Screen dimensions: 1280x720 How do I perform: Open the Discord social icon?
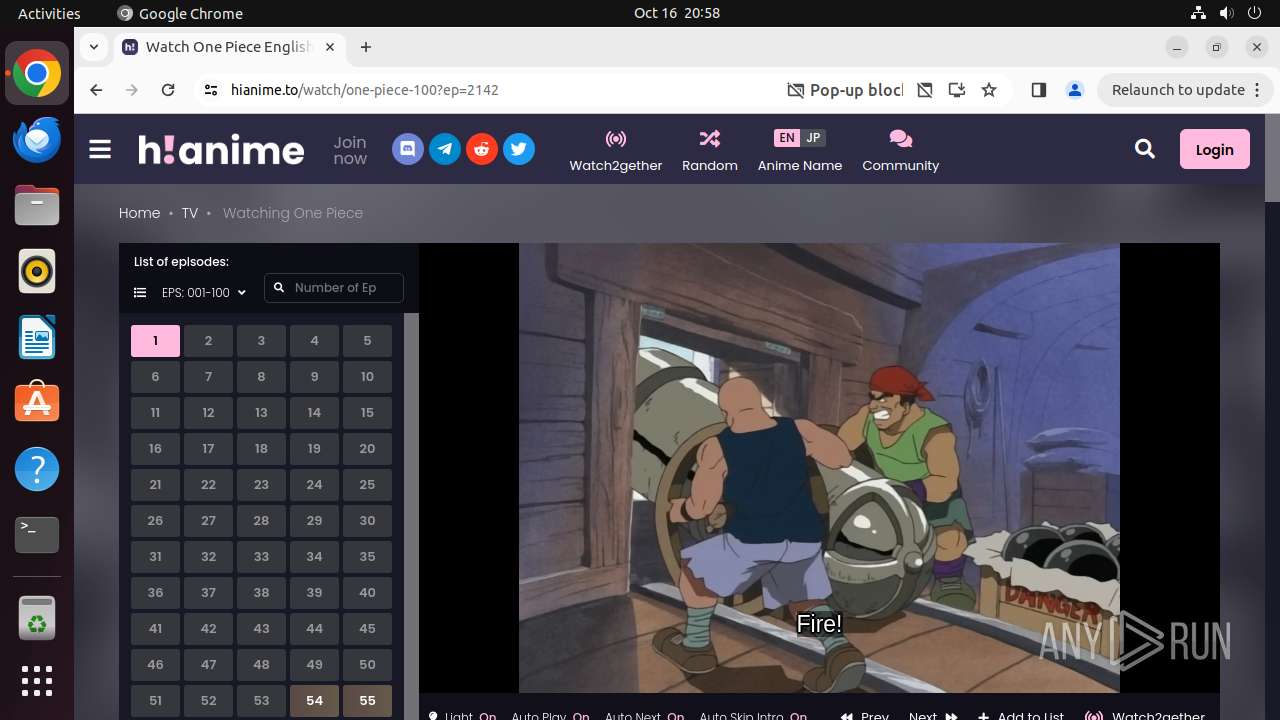click(x=408, y=150)
